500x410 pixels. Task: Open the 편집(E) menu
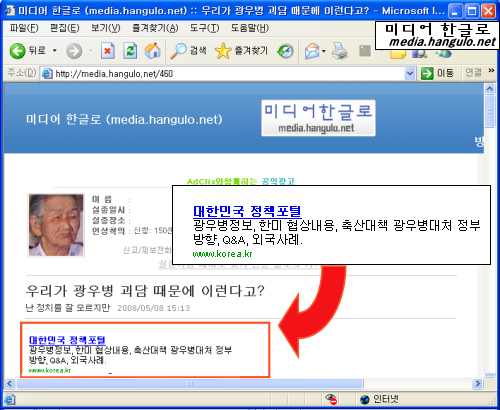pos(65,28)
